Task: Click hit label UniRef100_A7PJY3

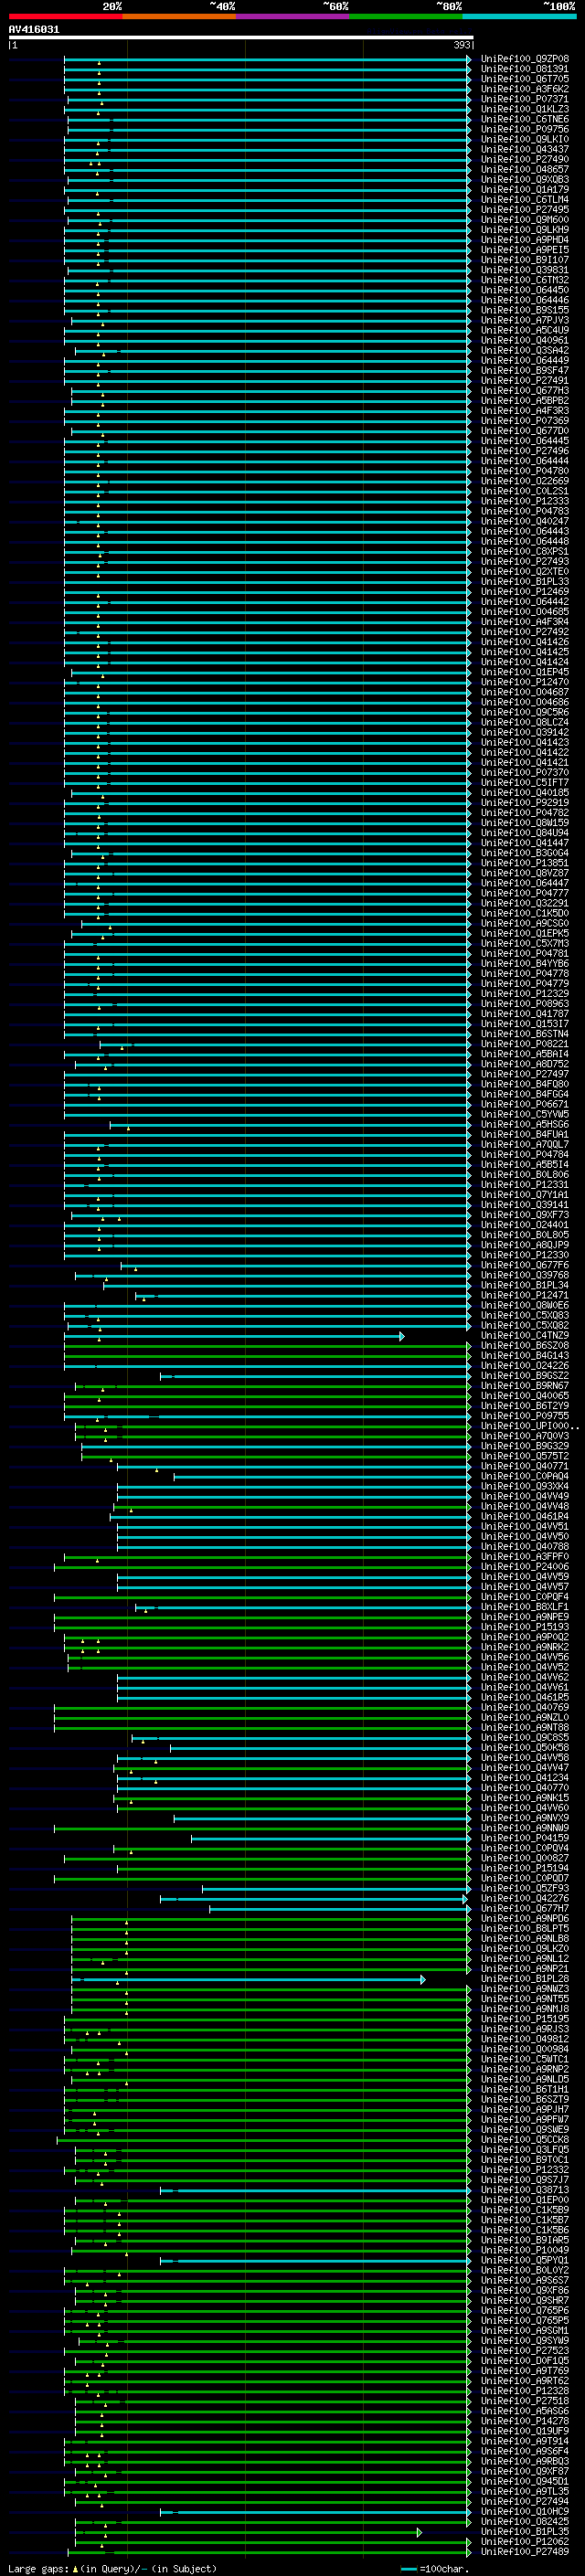Action: pyautogui.click(x=525, y=321)
